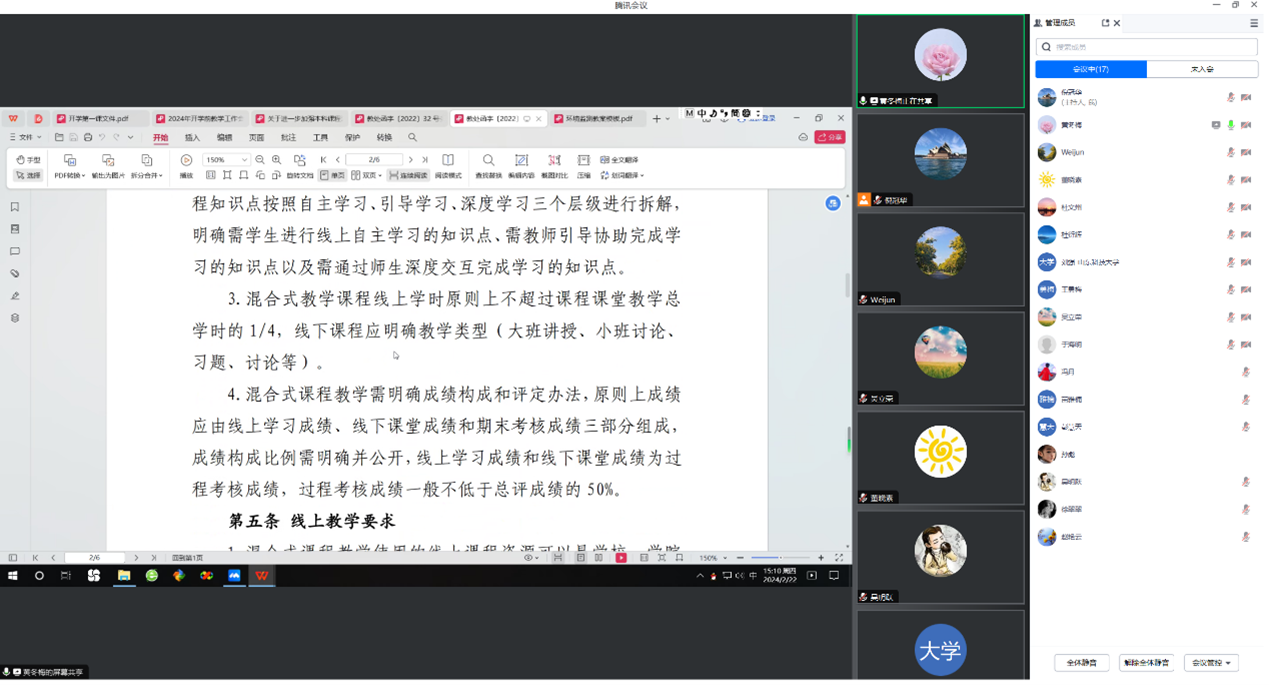Expand the 150% zoom level dropdown
1269x685 pixels.
244,160
